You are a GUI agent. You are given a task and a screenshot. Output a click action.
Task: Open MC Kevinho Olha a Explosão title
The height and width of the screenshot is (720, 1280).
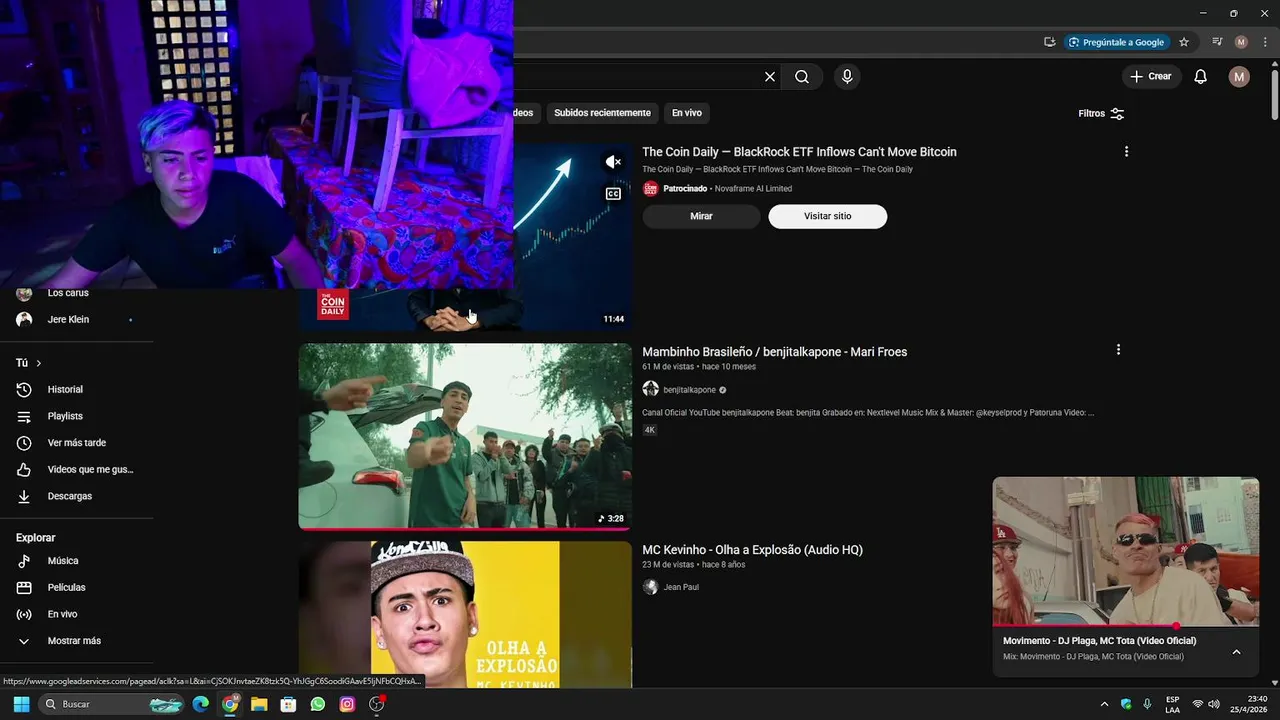[752, 550]
